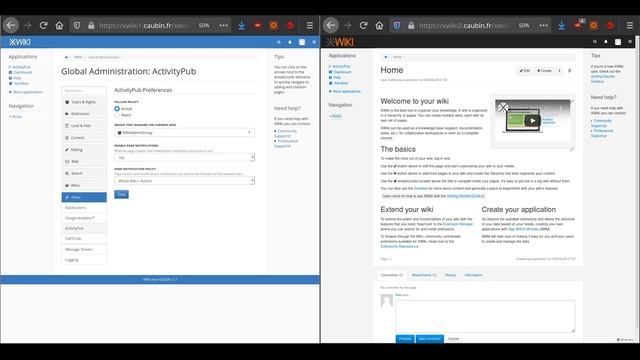The height and width of the screenshot is (360, 640).
Task: Select the Reject follow policy radio
Action: (x=117, y=115)
